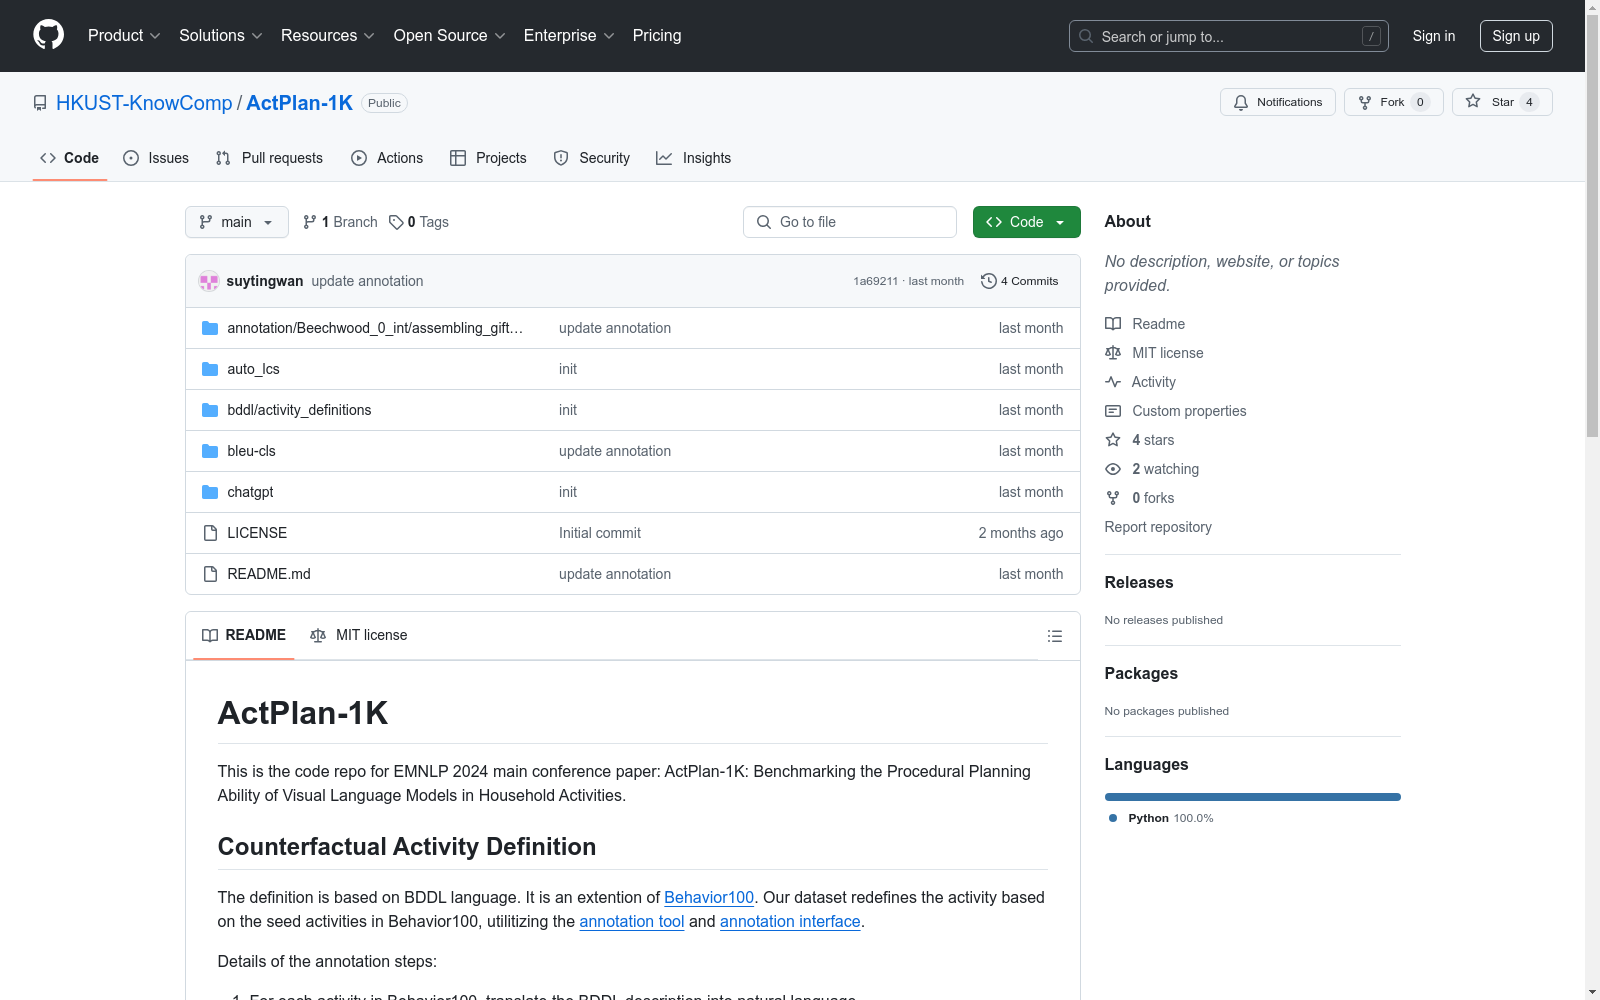The width and height of the screenshot is (1600, 1000).
Task: Click the scales icon beside MIT license in About
Action: (x=1113, y=353)
